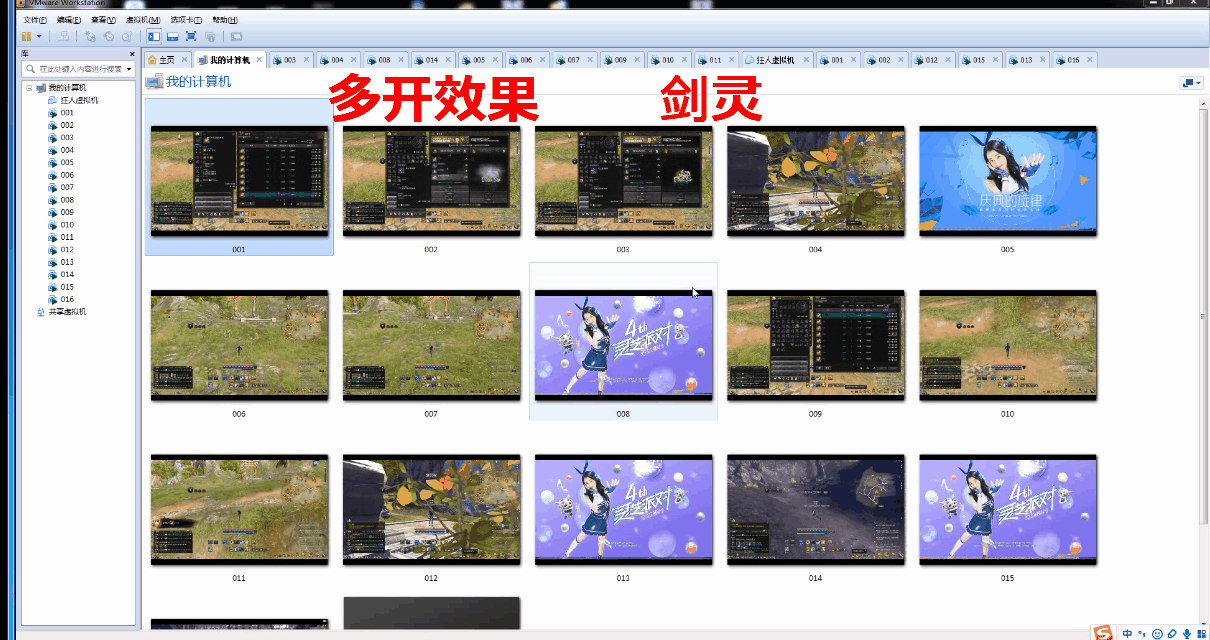This screenshot has height=640, width=1210.
Task: Select 狂人虚拟机 in the library tree
Action: [x=79, y=100]
